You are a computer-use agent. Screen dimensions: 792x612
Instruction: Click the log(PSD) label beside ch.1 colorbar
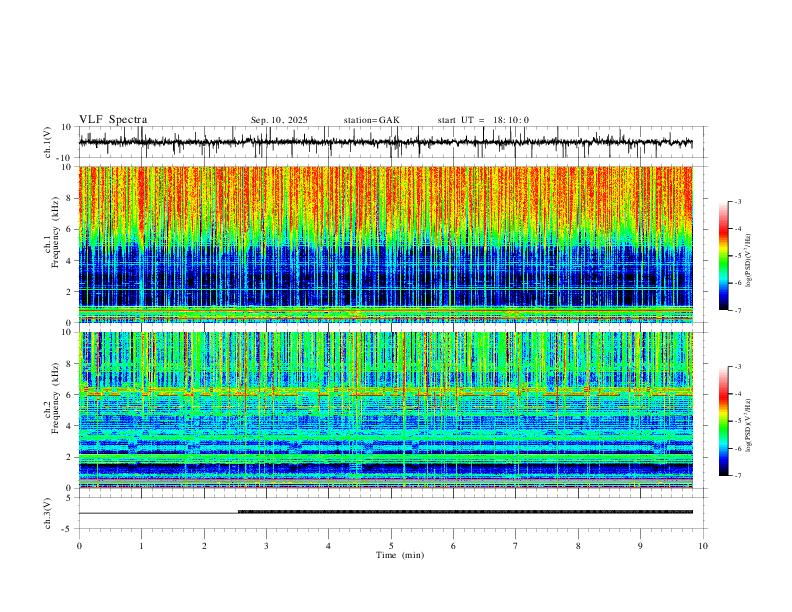(x=749, y=261)
